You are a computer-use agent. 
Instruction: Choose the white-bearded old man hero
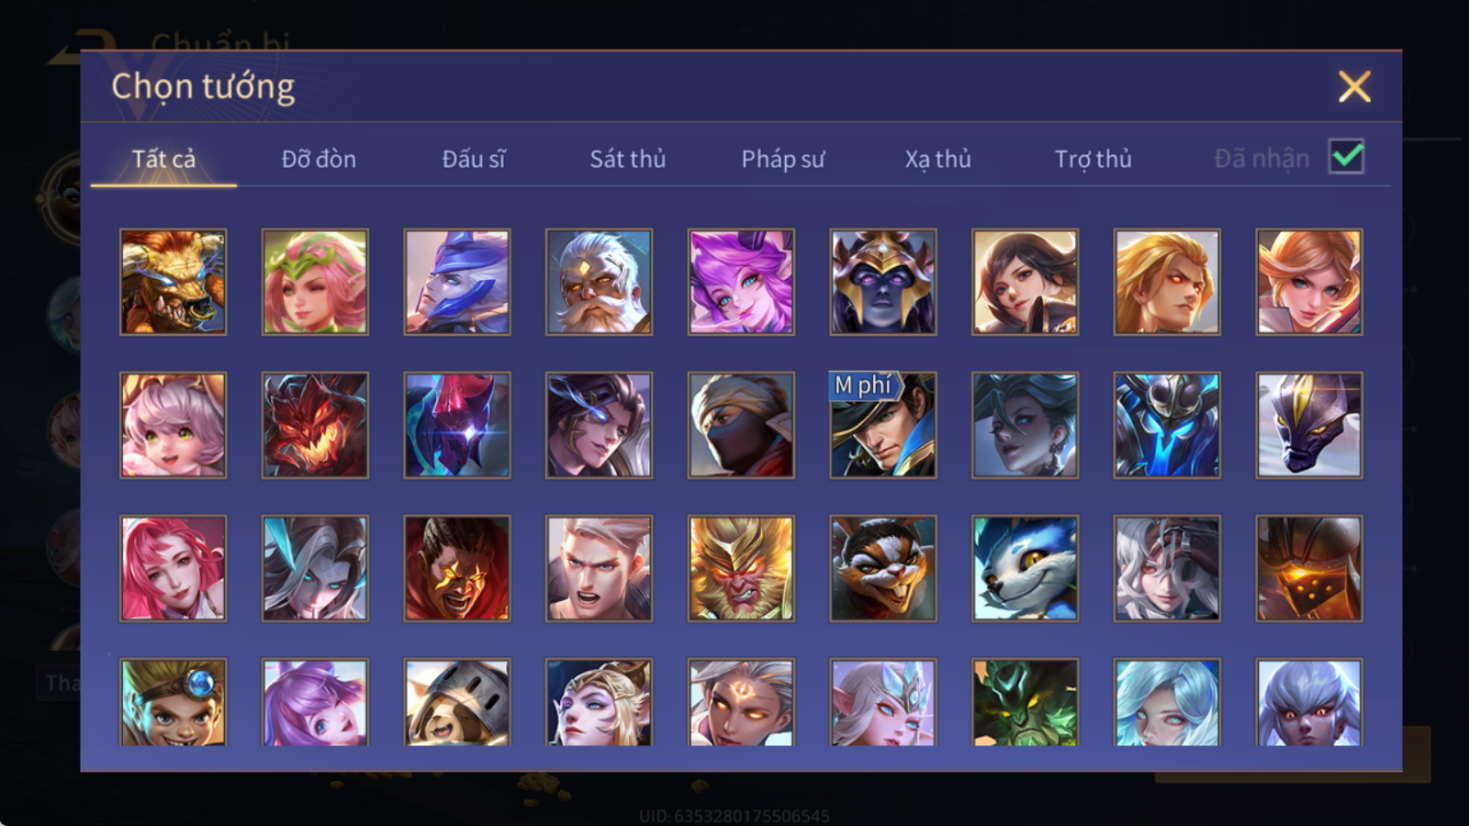tap(599, 282)
